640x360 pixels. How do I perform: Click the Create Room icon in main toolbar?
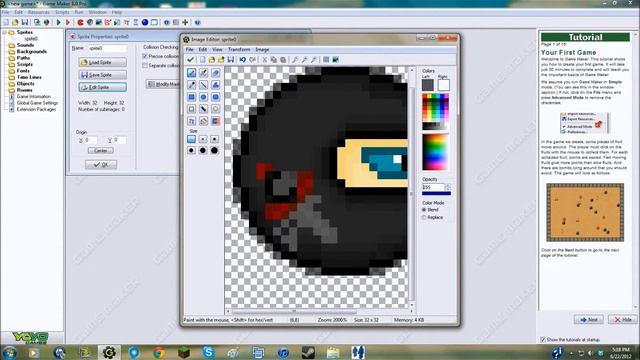(154, 22)
